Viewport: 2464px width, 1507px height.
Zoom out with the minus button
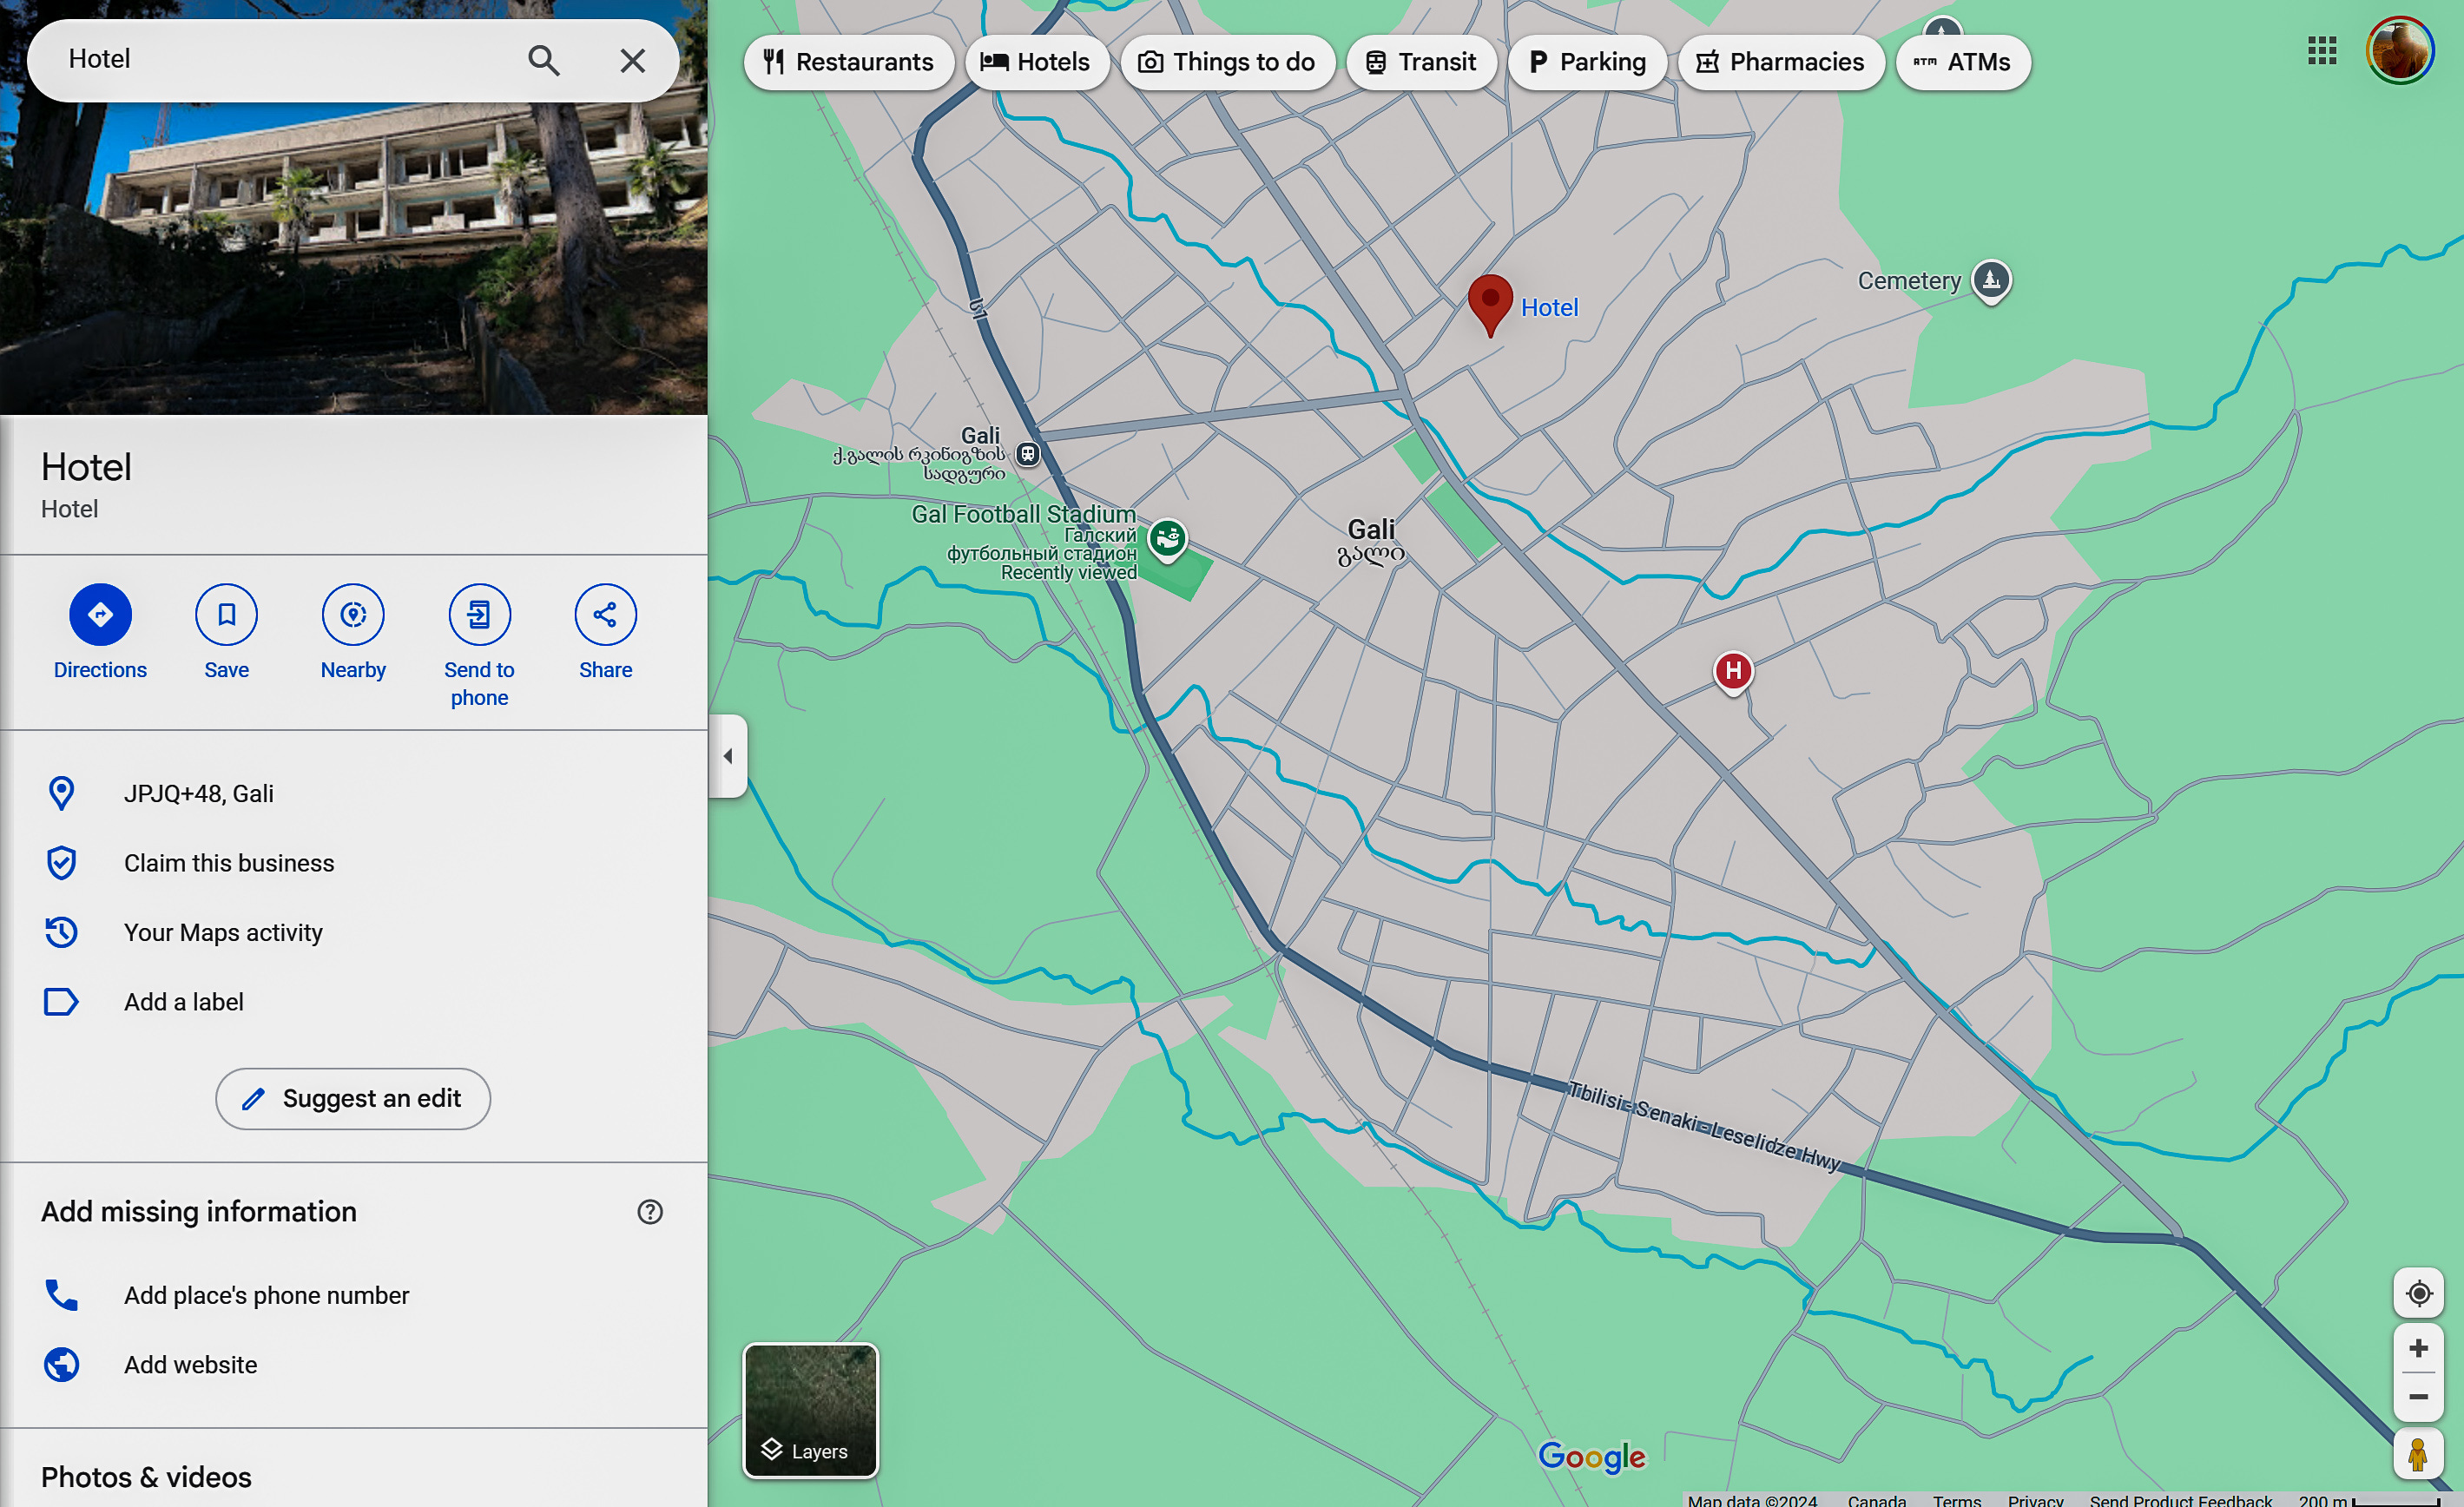click(2418, 1397)
